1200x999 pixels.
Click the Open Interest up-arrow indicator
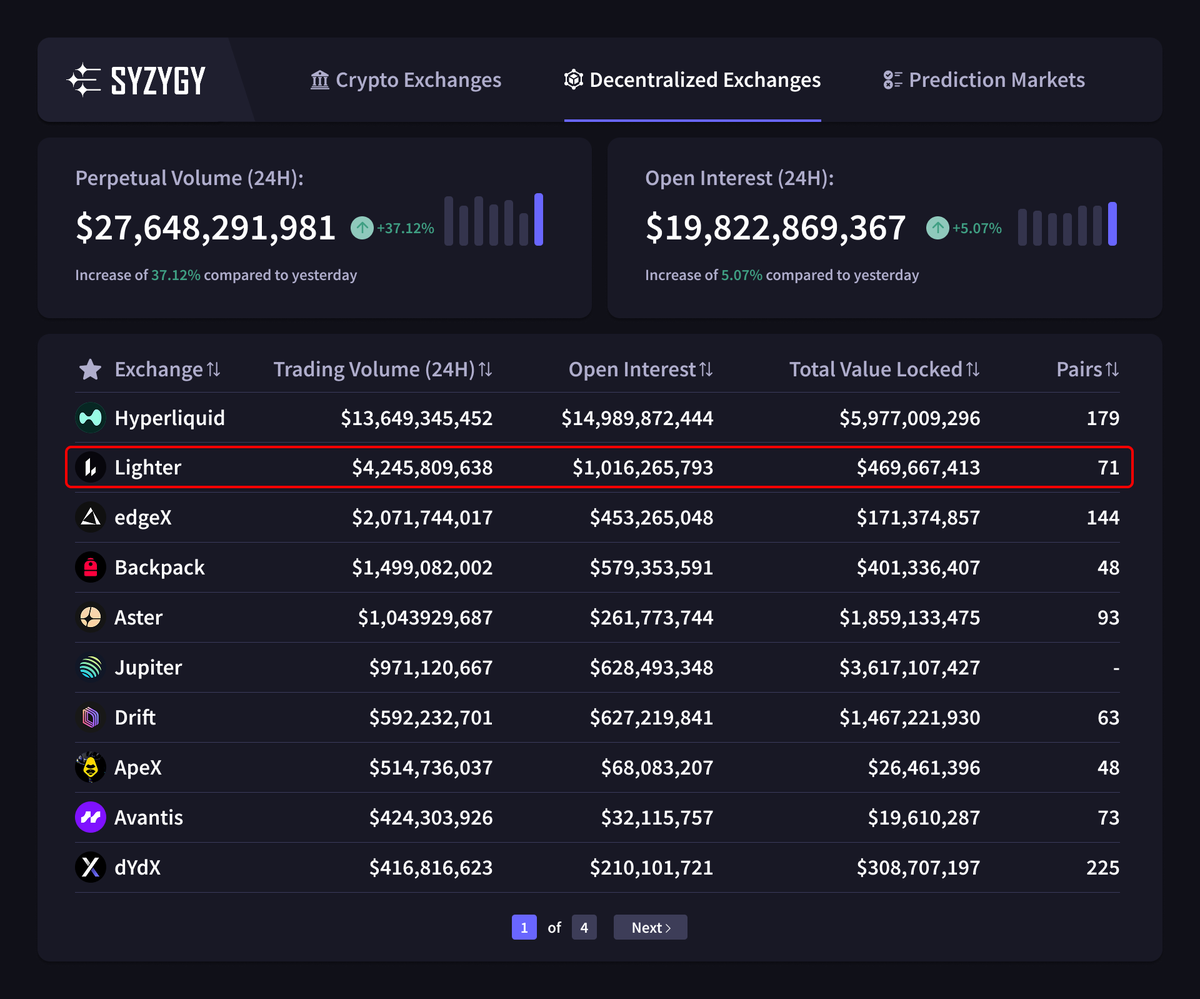click(937, 228)
